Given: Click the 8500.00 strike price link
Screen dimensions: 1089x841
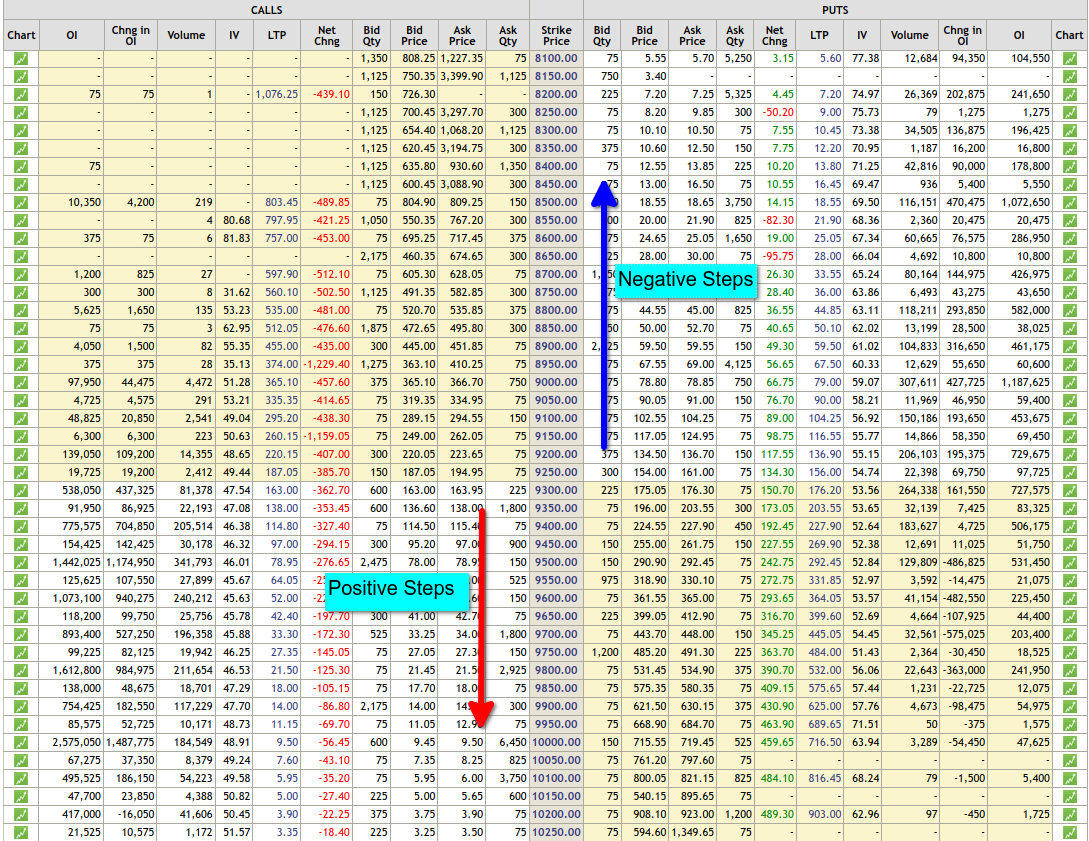Looking at the screenshot, I should pos(556,202).
